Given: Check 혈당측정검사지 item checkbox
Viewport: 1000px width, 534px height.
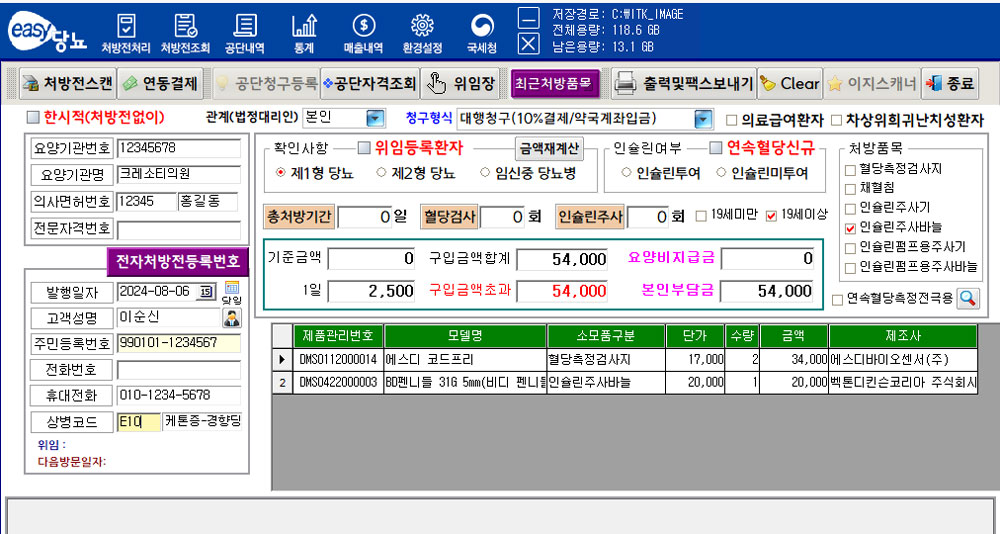Looking at the screenshot, I should coord(849,170).
